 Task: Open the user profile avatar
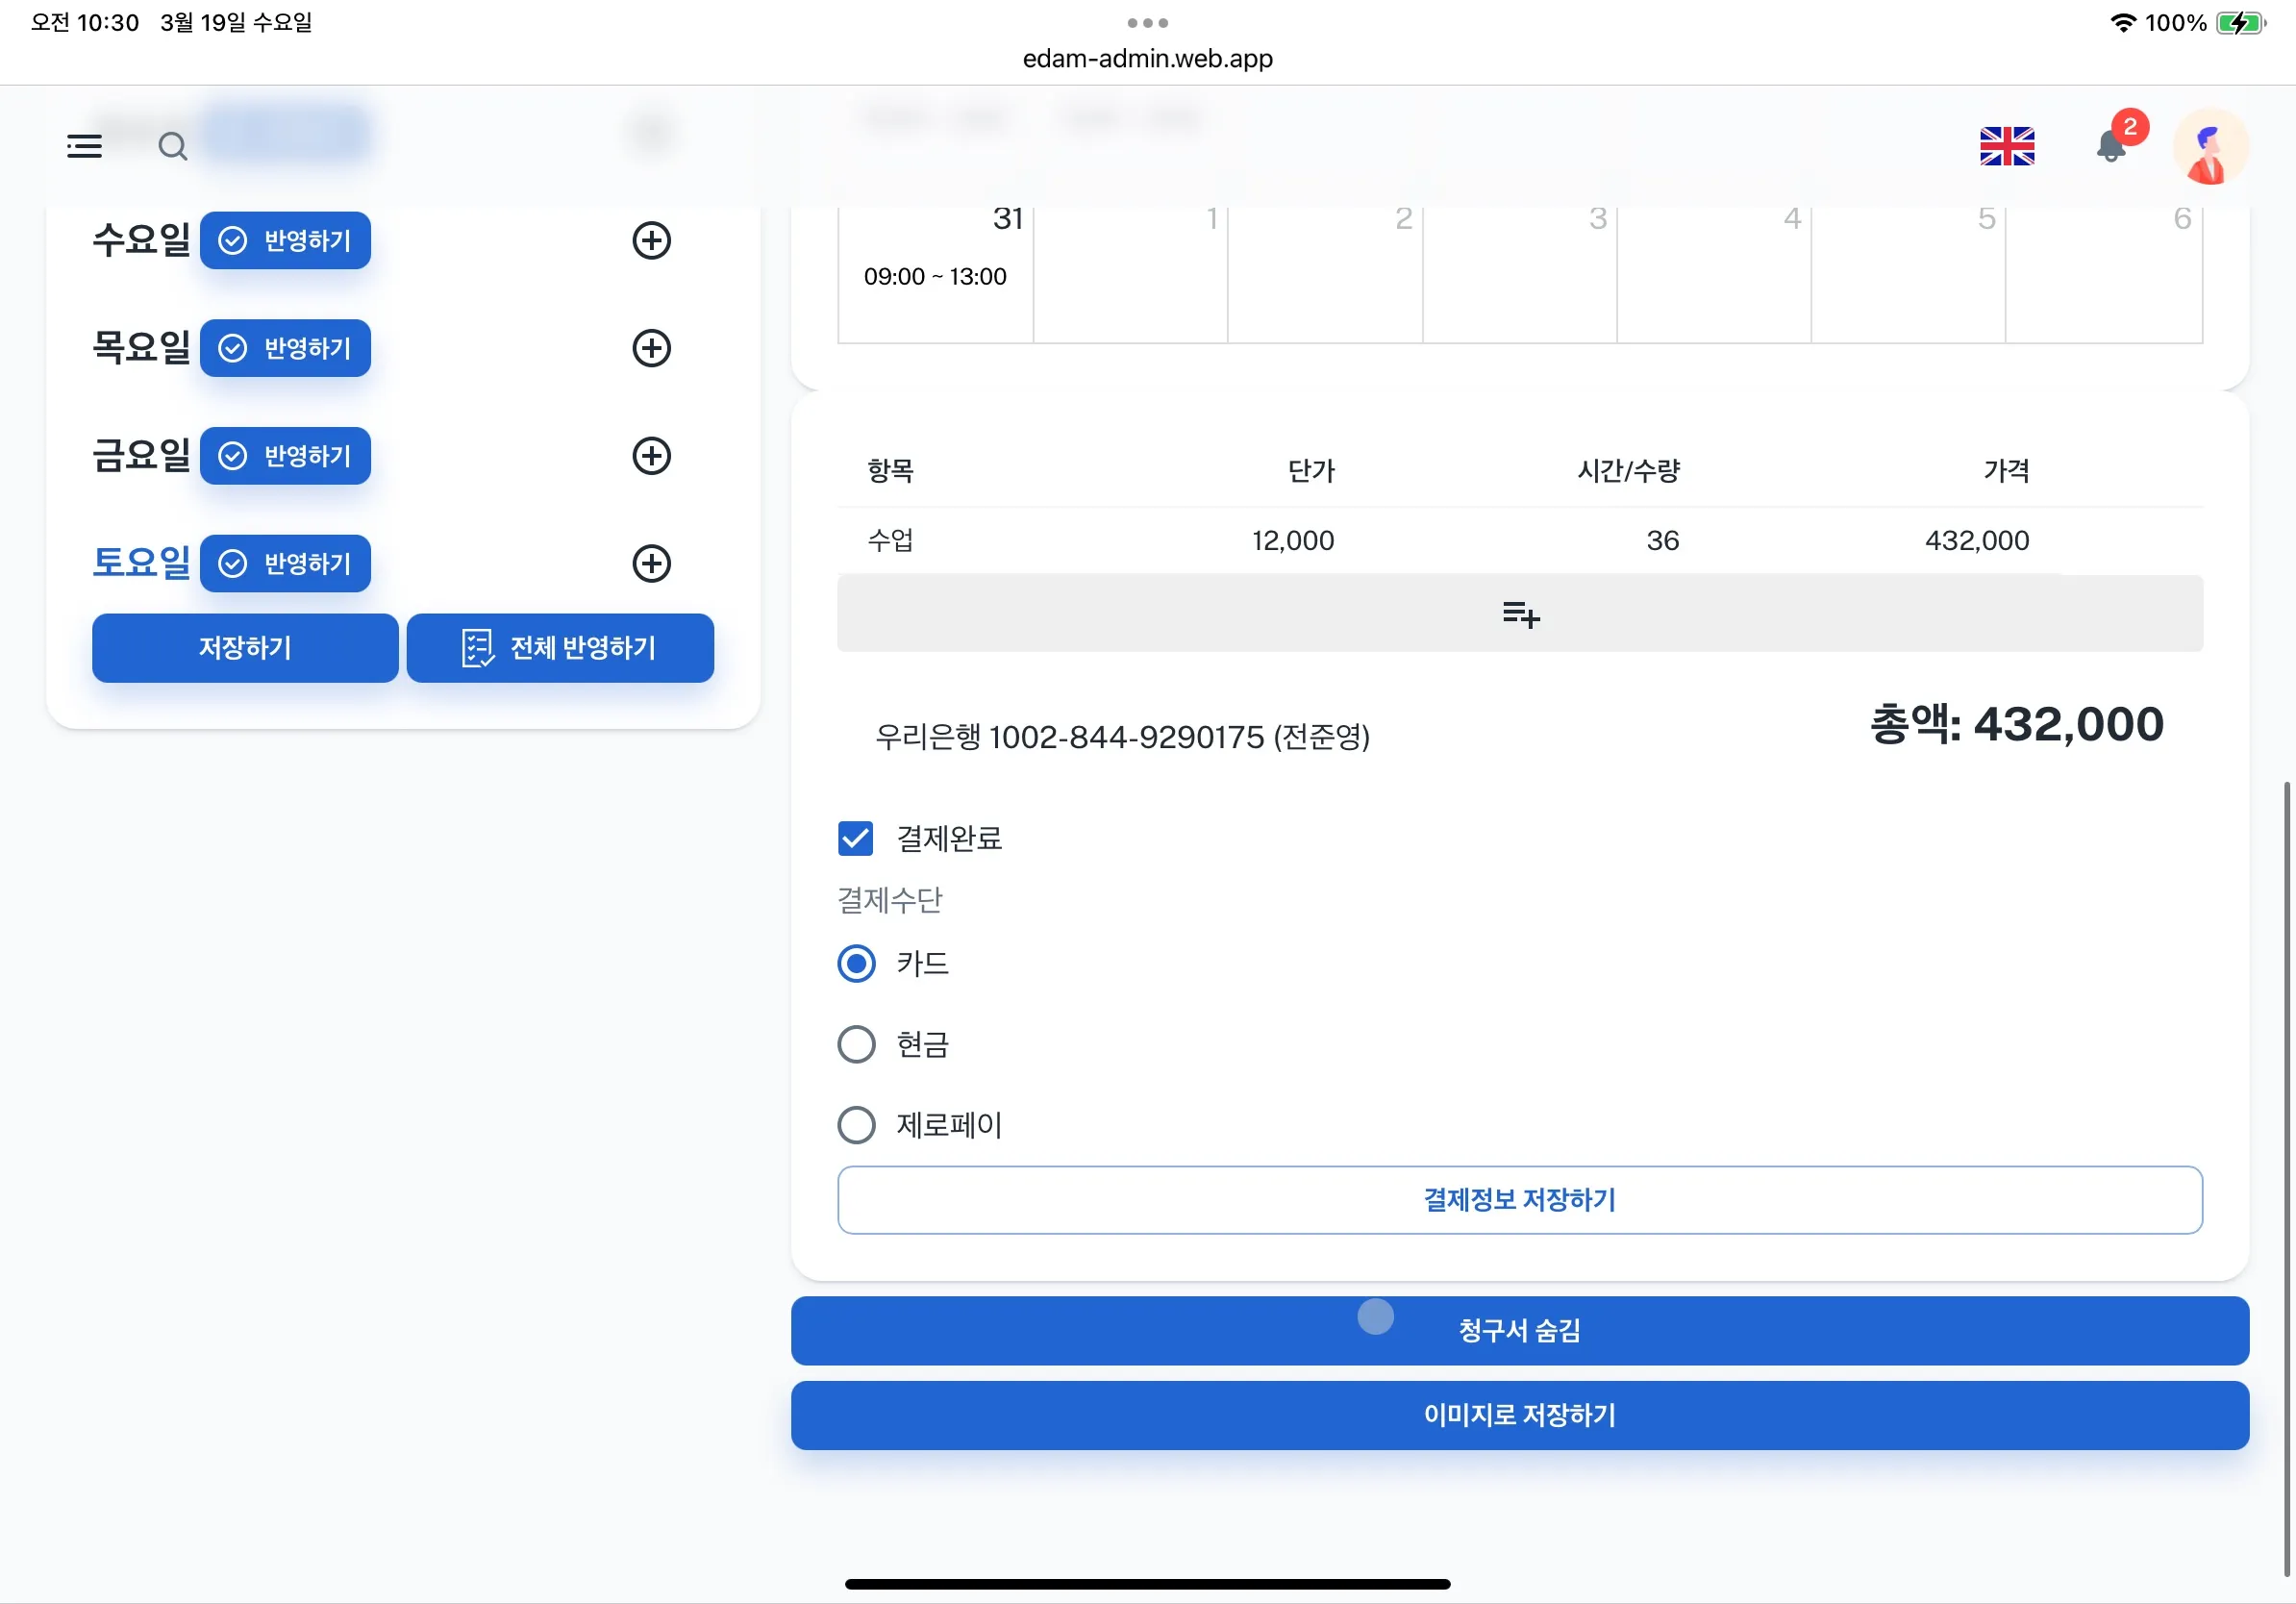tap(2210, 147)
